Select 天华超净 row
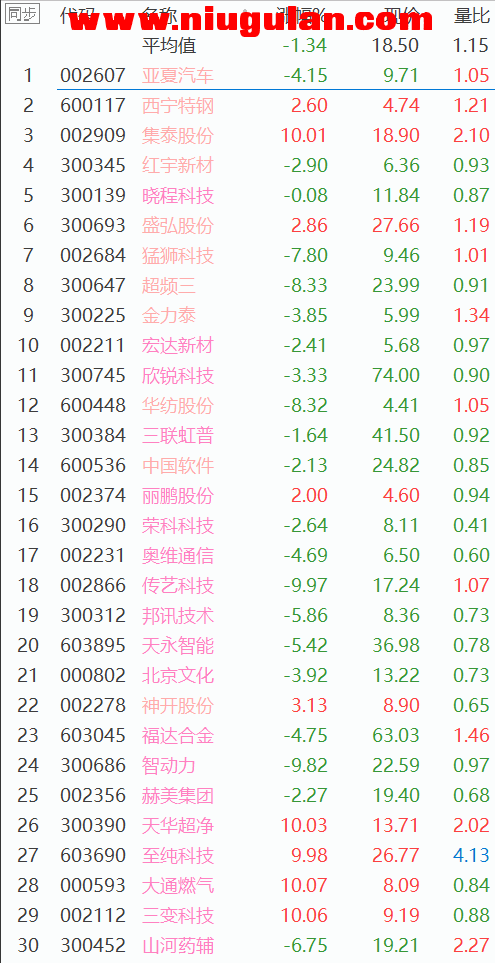The image size is (495, 963). click(248, 825)
